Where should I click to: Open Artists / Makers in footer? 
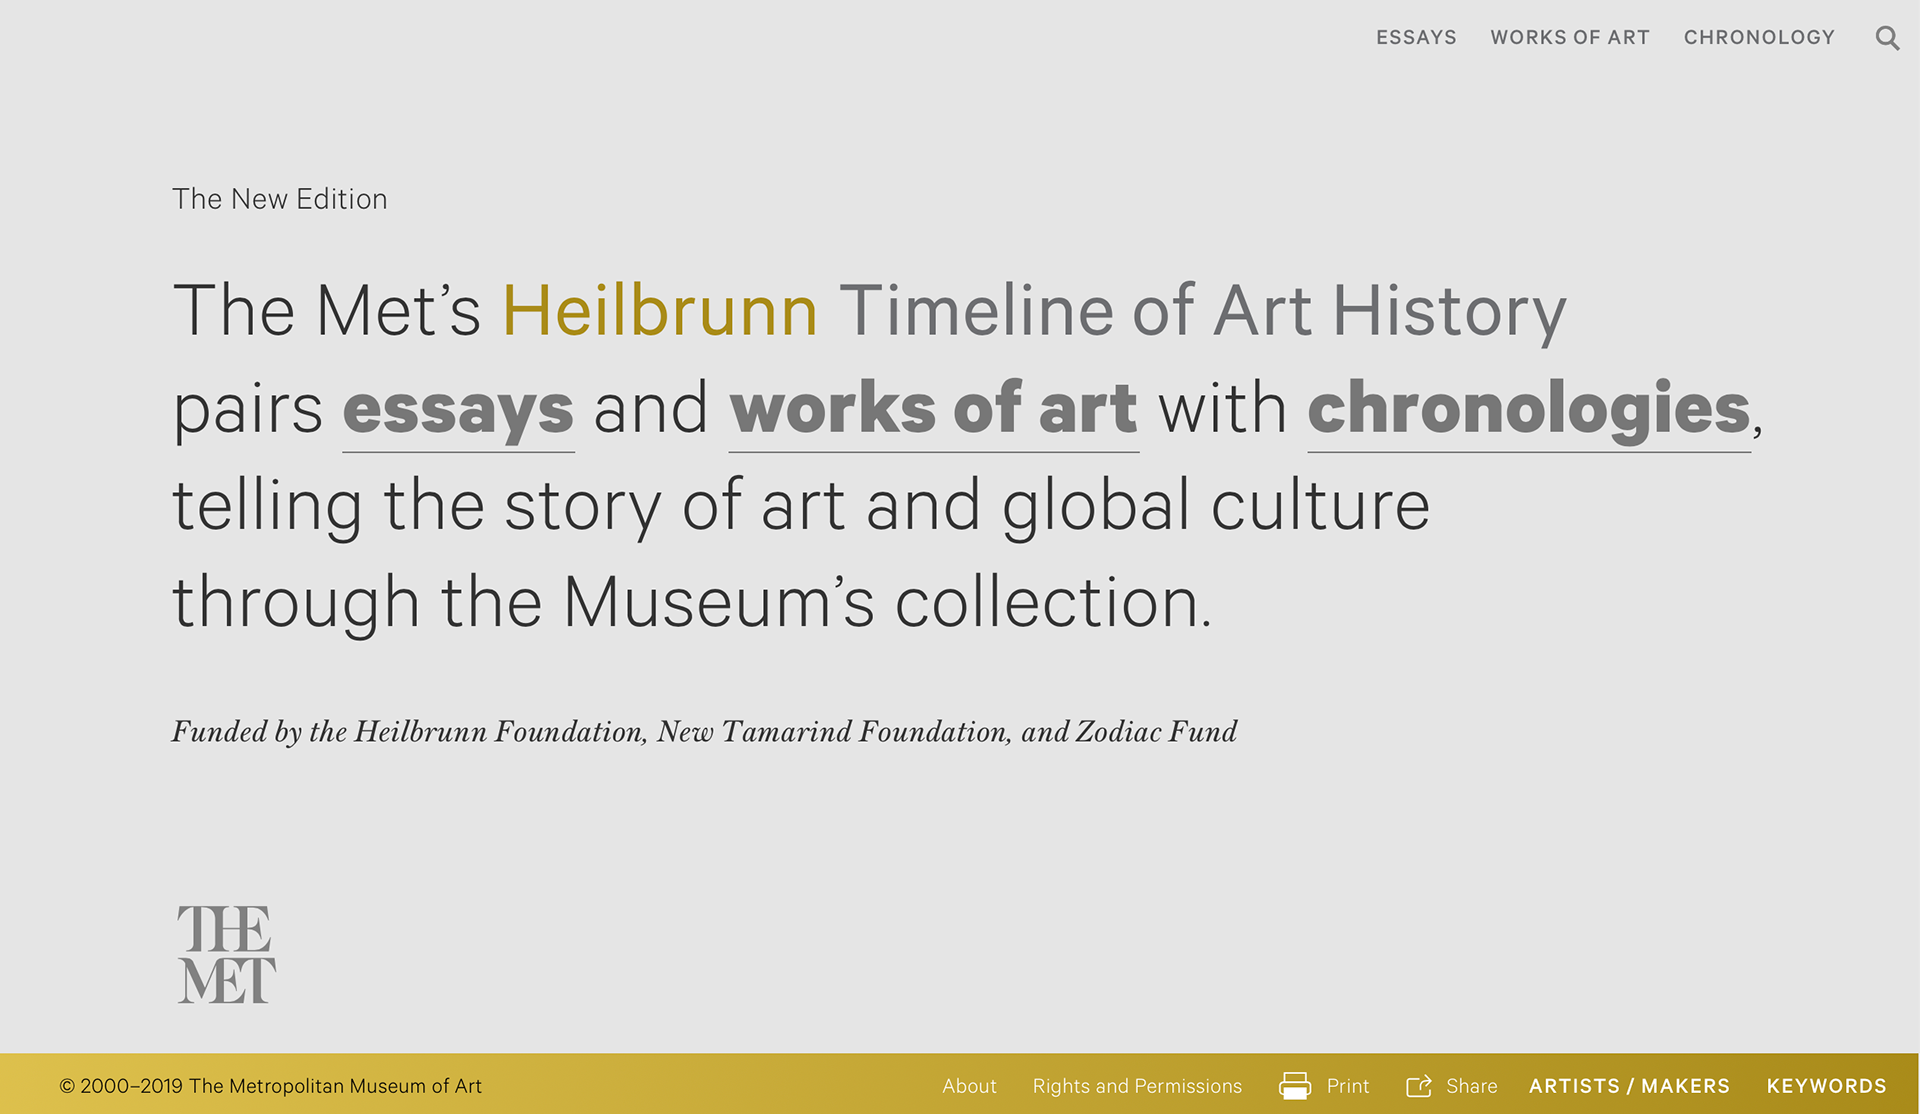pyautogui.click(x=1629, y=1086)
